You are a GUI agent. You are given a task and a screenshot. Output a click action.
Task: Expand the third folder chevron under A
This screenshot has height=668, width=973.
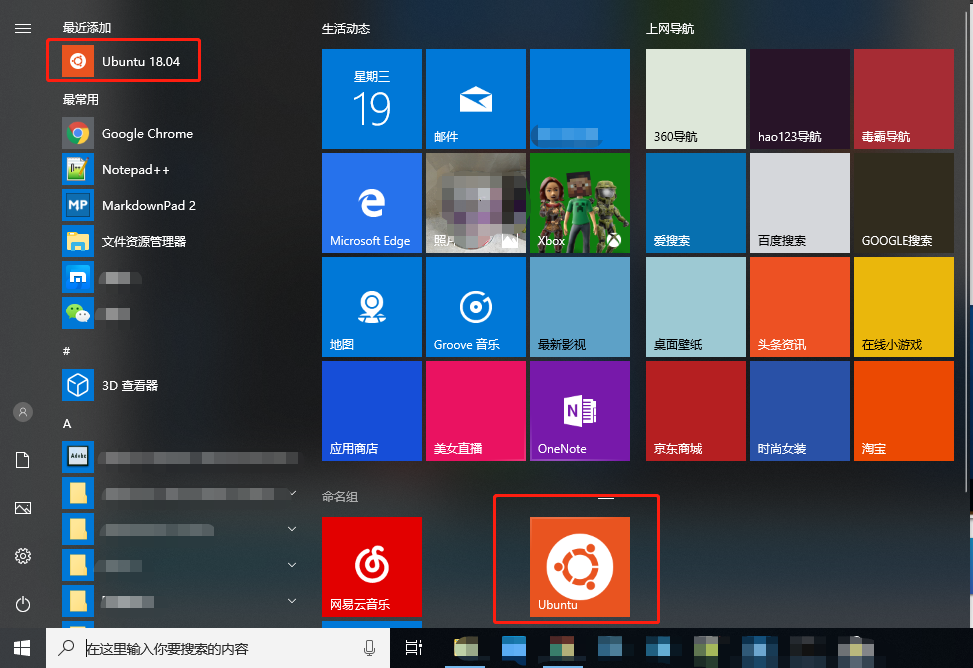tap(292, 565)
